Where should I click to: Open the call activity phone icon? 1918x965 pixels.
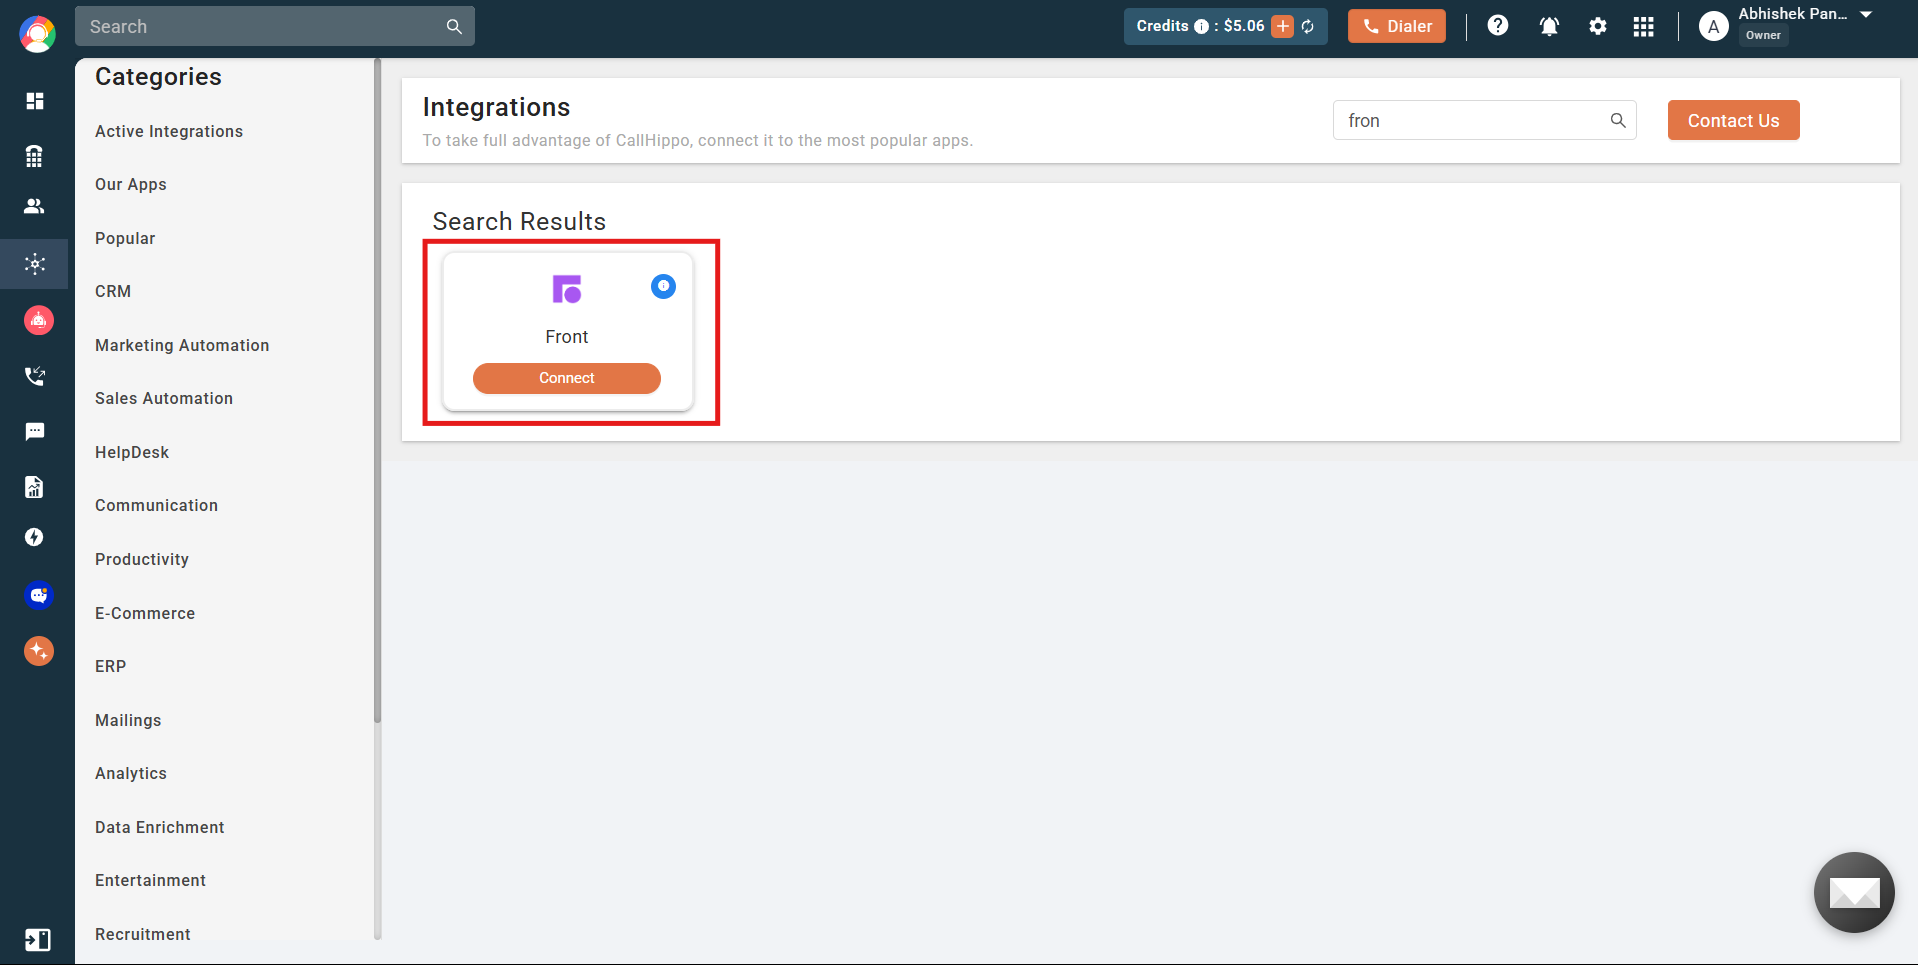[x=35, y=376]
